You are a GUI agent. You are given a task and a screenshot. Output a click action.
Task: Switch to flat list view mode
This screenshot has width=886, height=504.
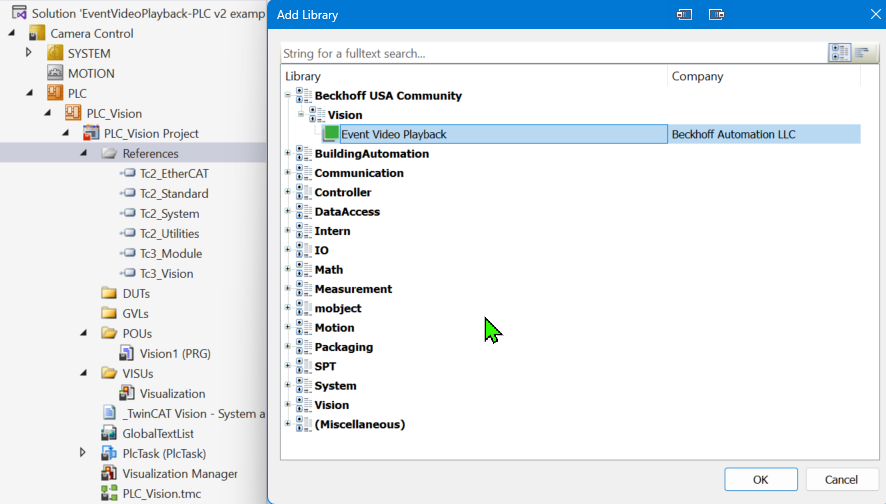(862, 53)
